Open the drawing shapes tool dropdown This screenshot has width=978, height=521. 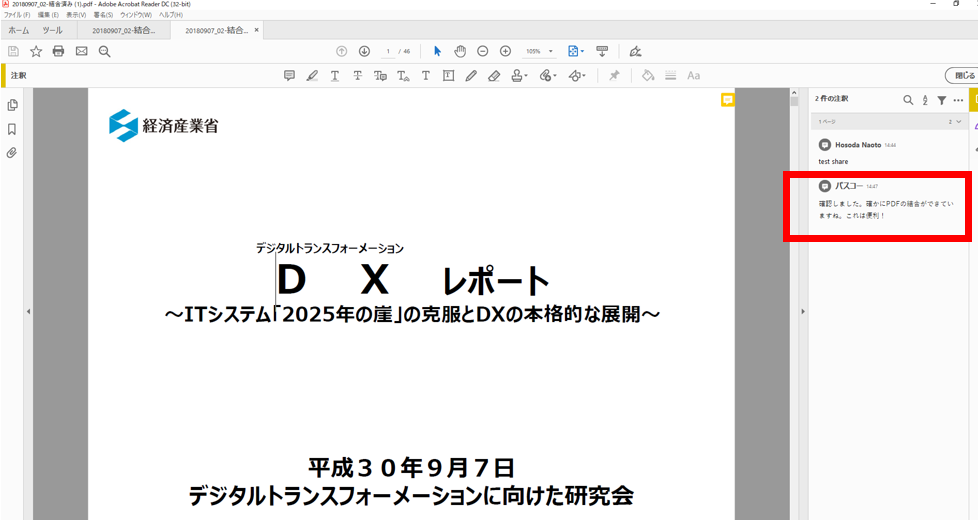click(577, 75)
